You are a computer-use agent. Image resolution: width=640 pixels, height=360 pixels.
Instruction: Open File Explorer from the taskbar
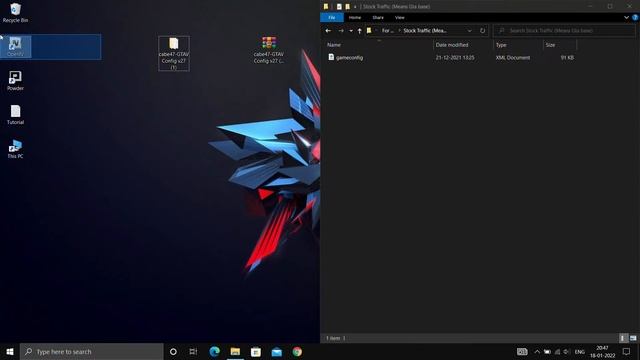(x=235, y=351)
